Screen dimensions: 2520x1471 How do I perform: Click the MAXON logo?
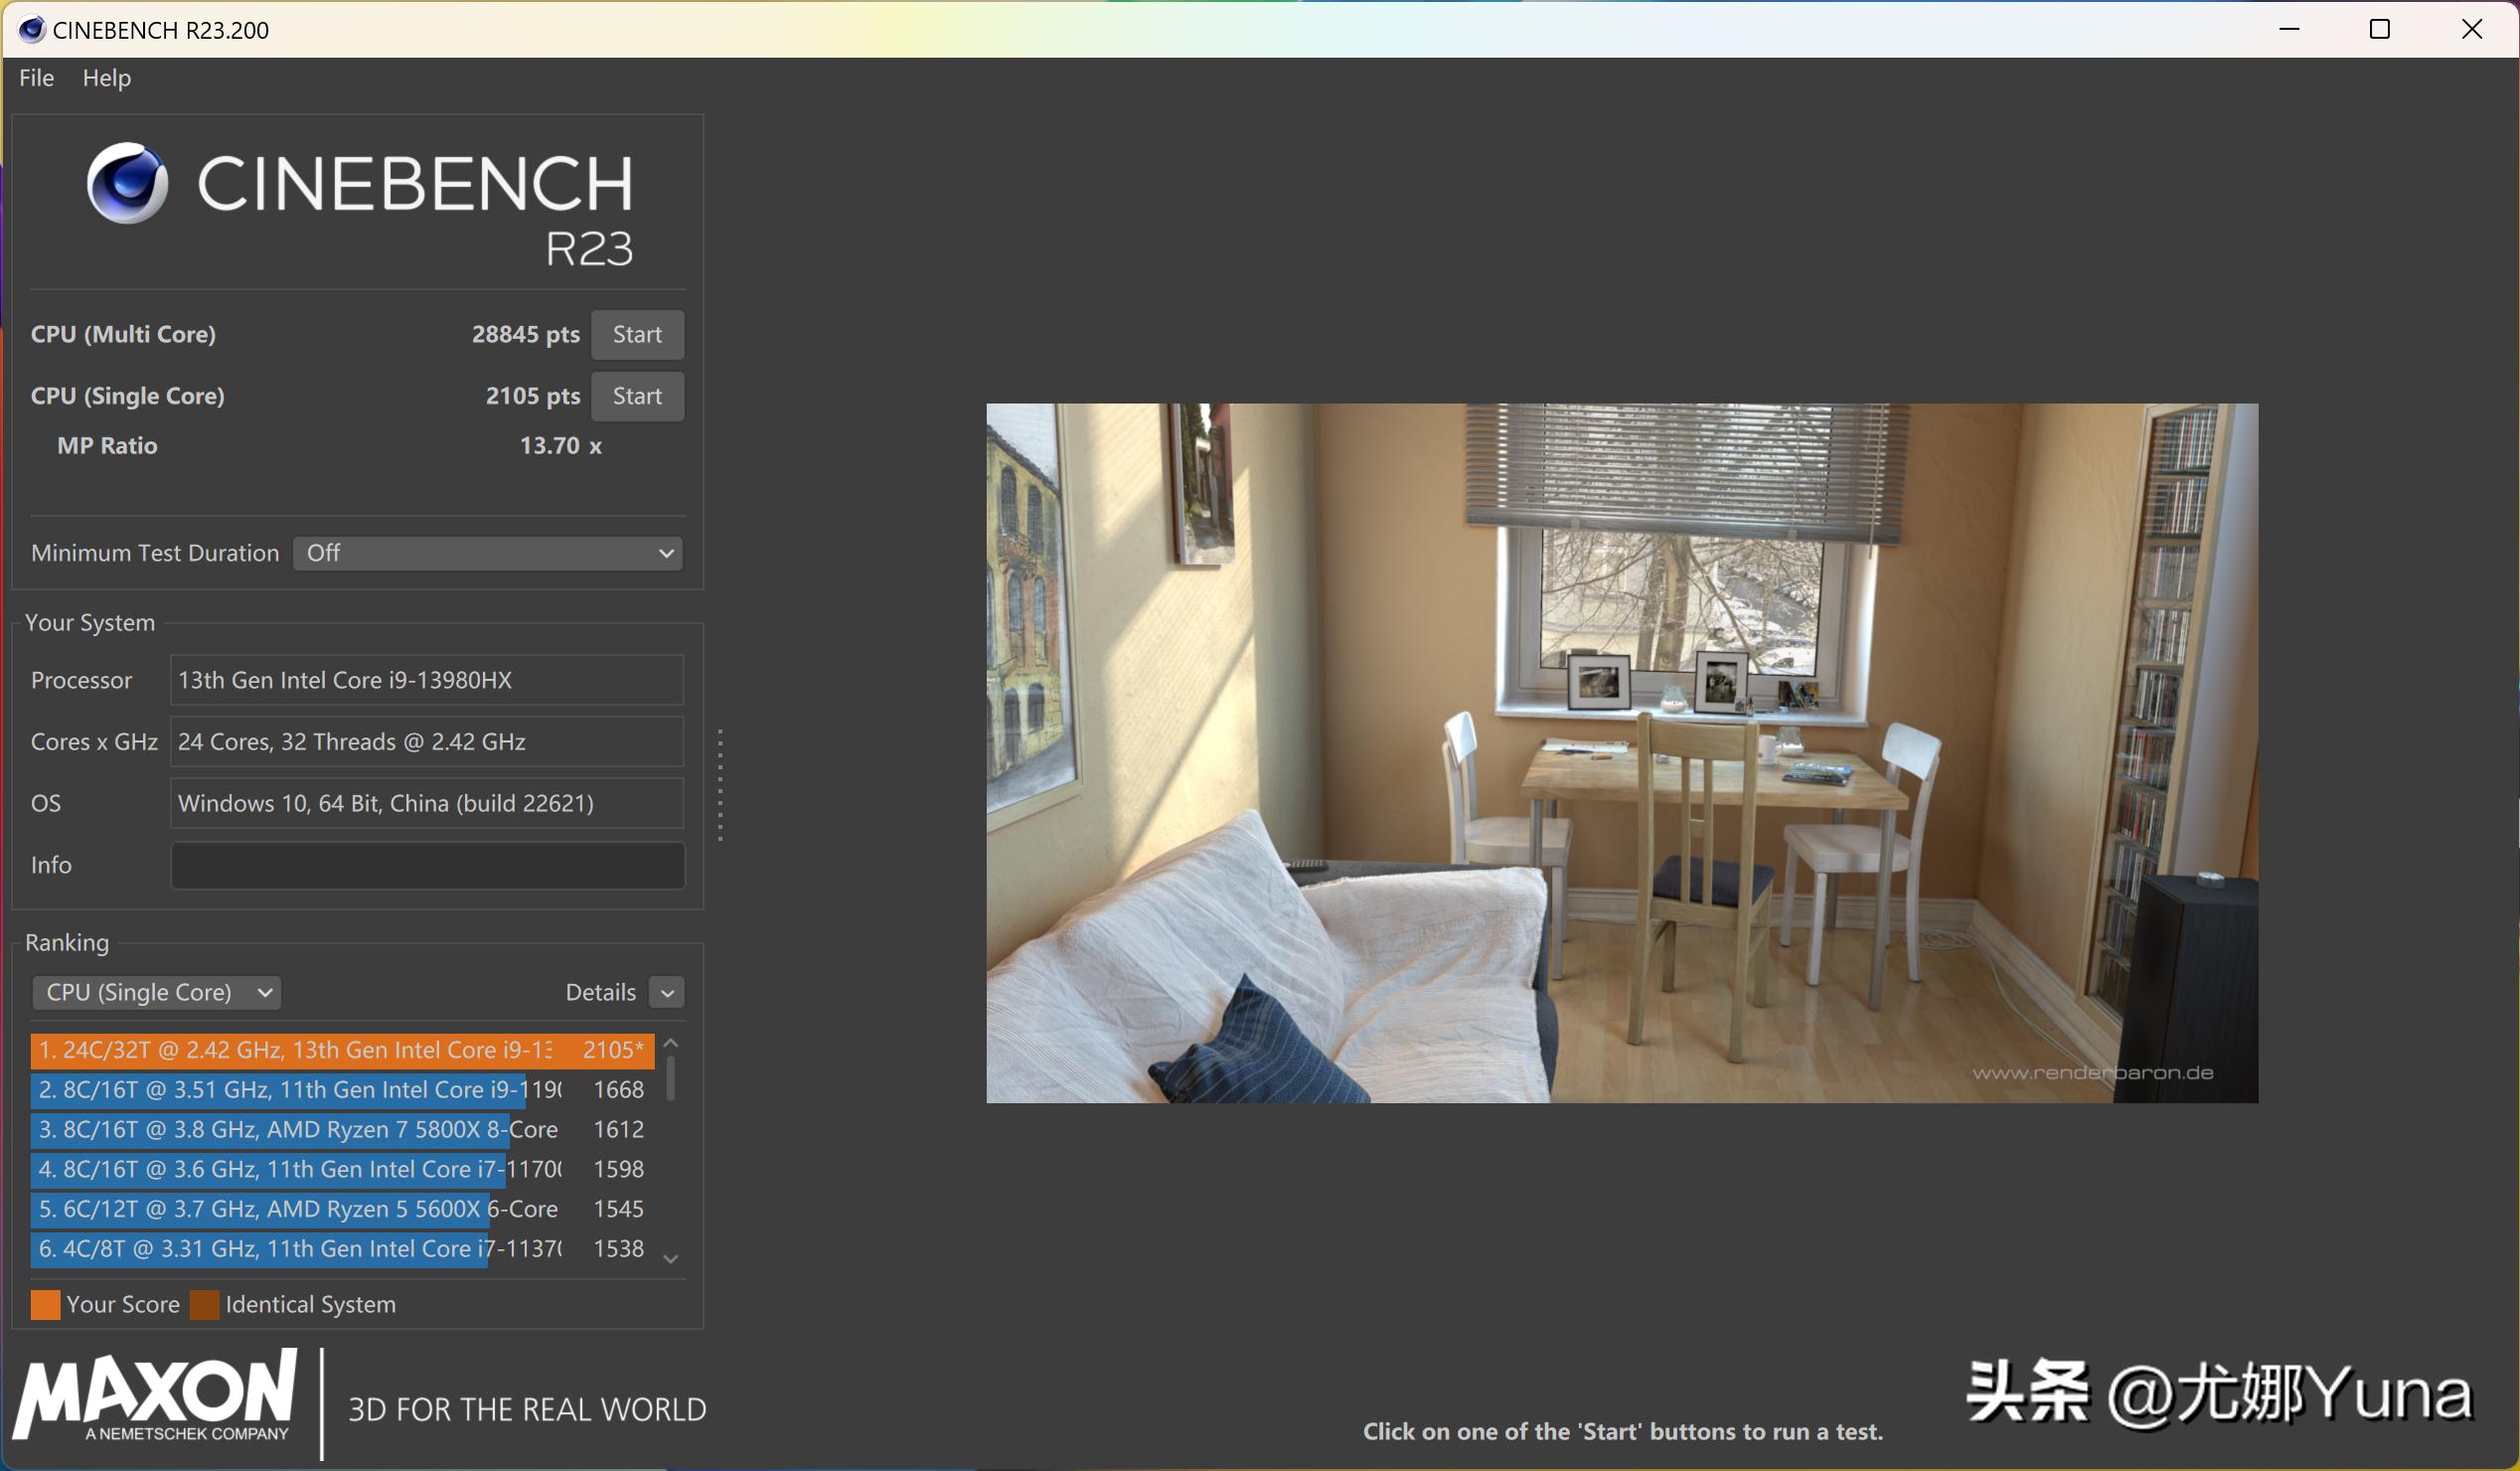(x=155, y=1396)
